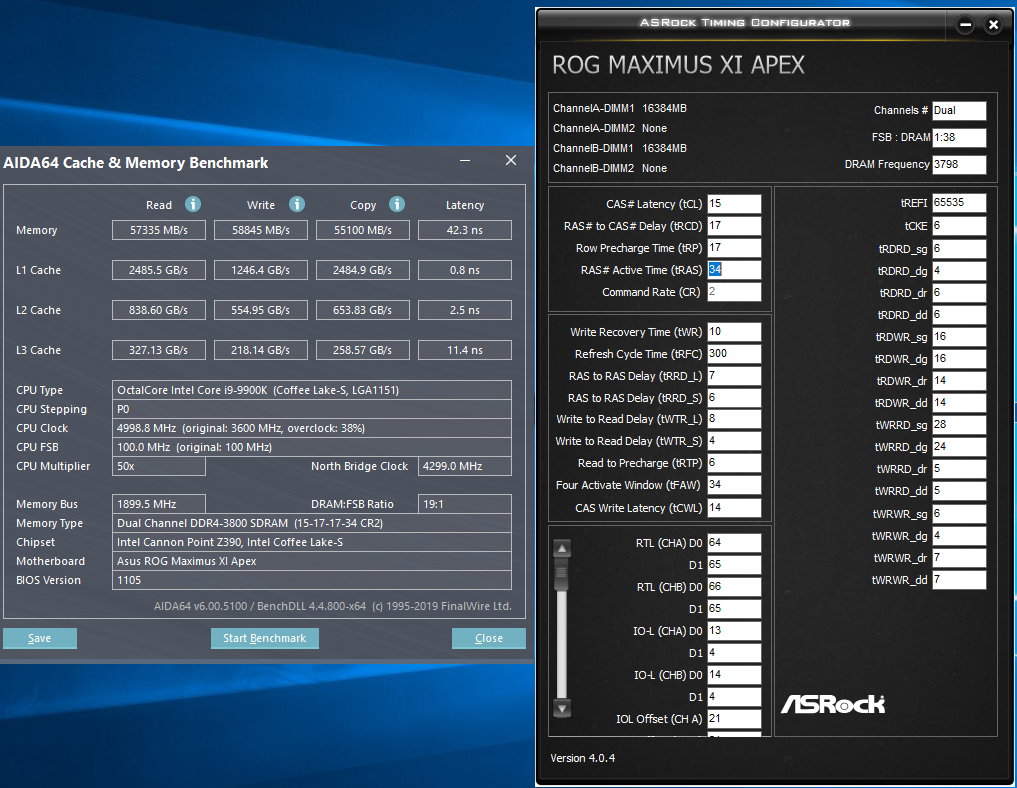Click the Memory Type field text

pyautogui.click(x=312, y=523)
